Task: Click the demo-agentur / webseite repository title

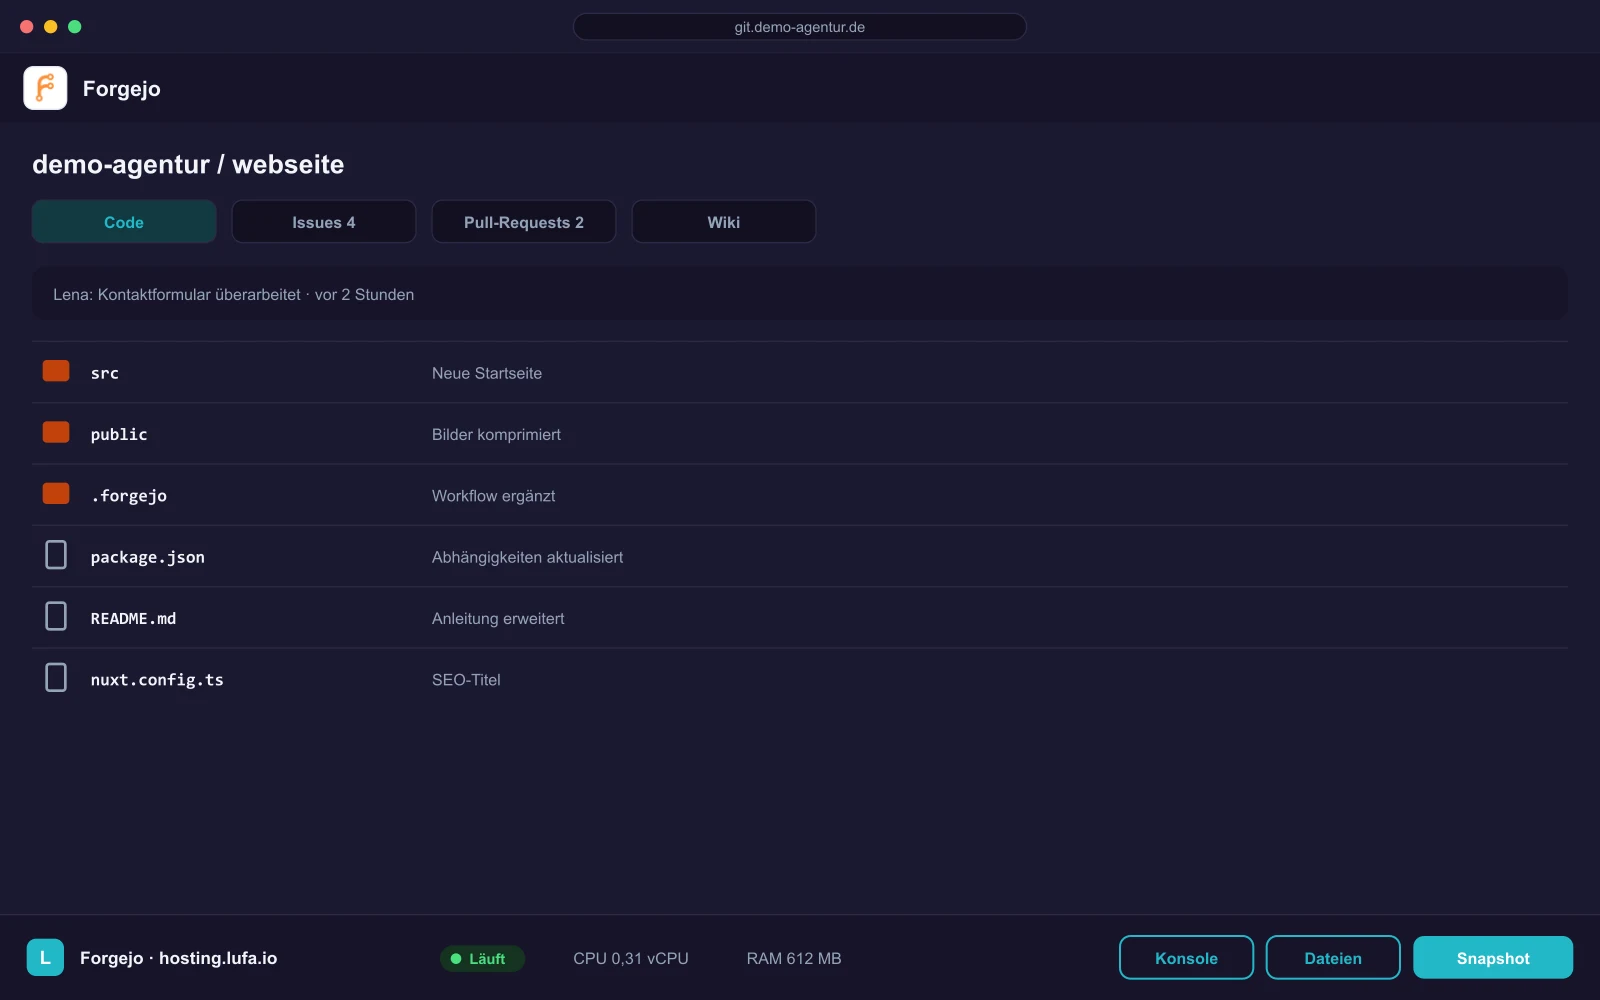Action: coord(188,164)
